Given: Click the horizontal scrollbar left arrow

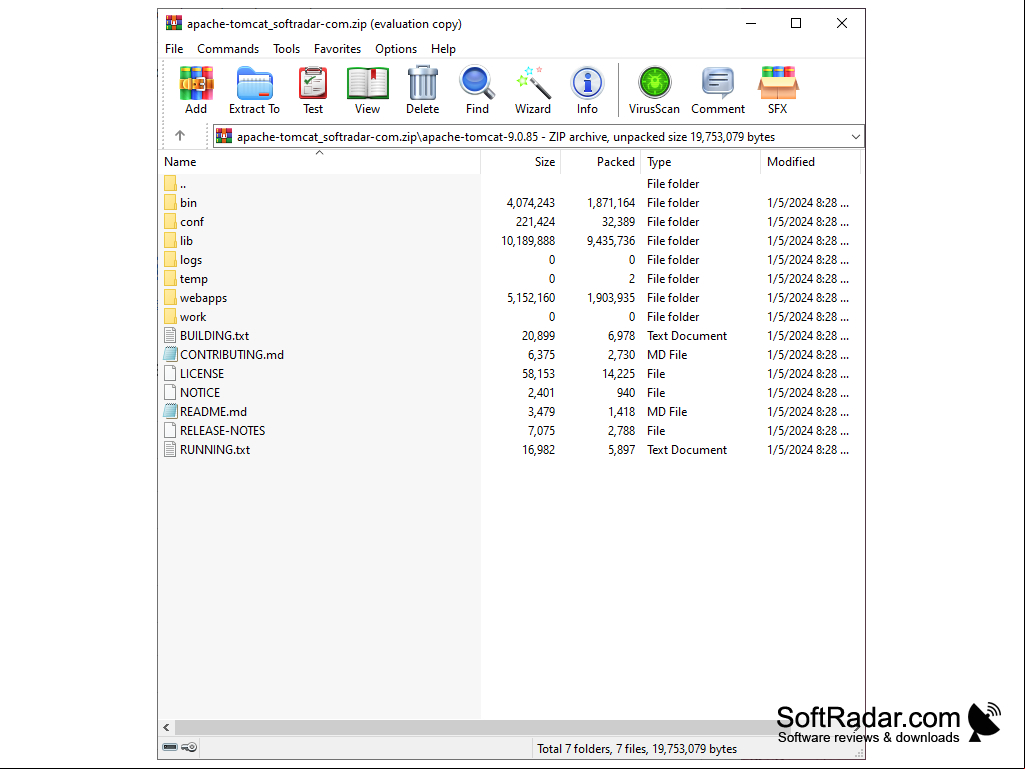Looking at the screenshot, I should (167, 727).
